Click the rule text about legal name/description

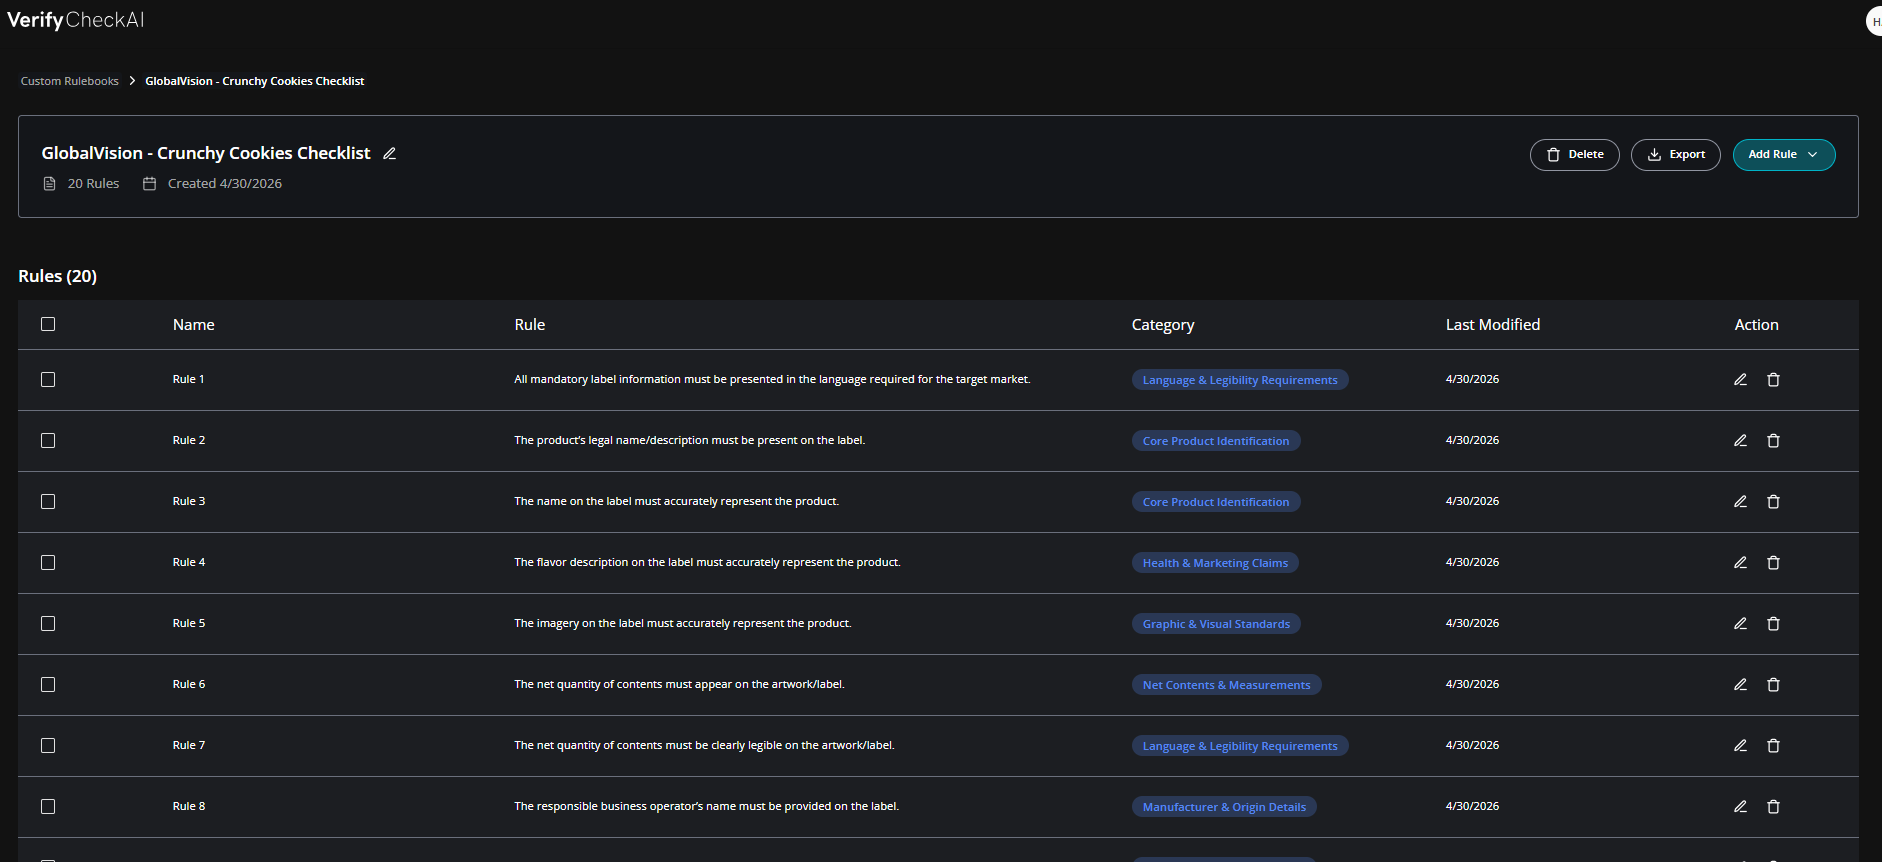[x=690, y=441]
